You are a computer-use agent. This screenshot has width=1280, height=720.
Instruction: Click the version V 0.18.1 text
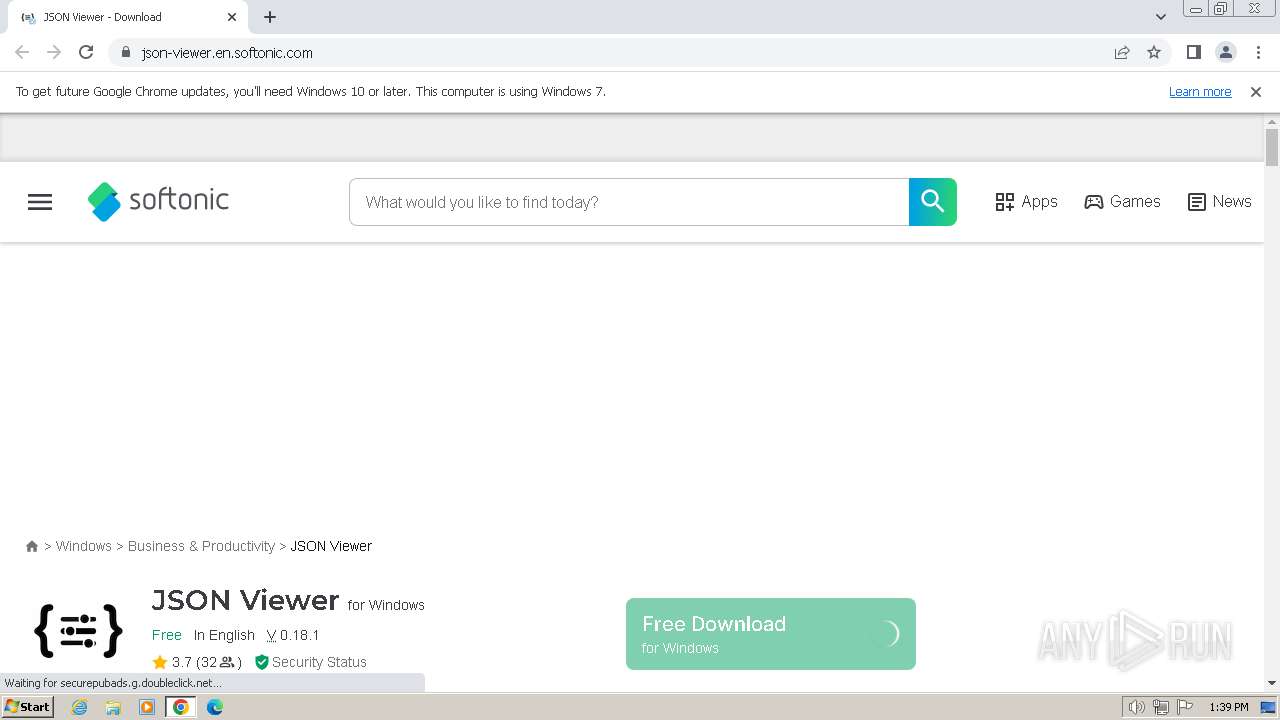coord(293,635)
